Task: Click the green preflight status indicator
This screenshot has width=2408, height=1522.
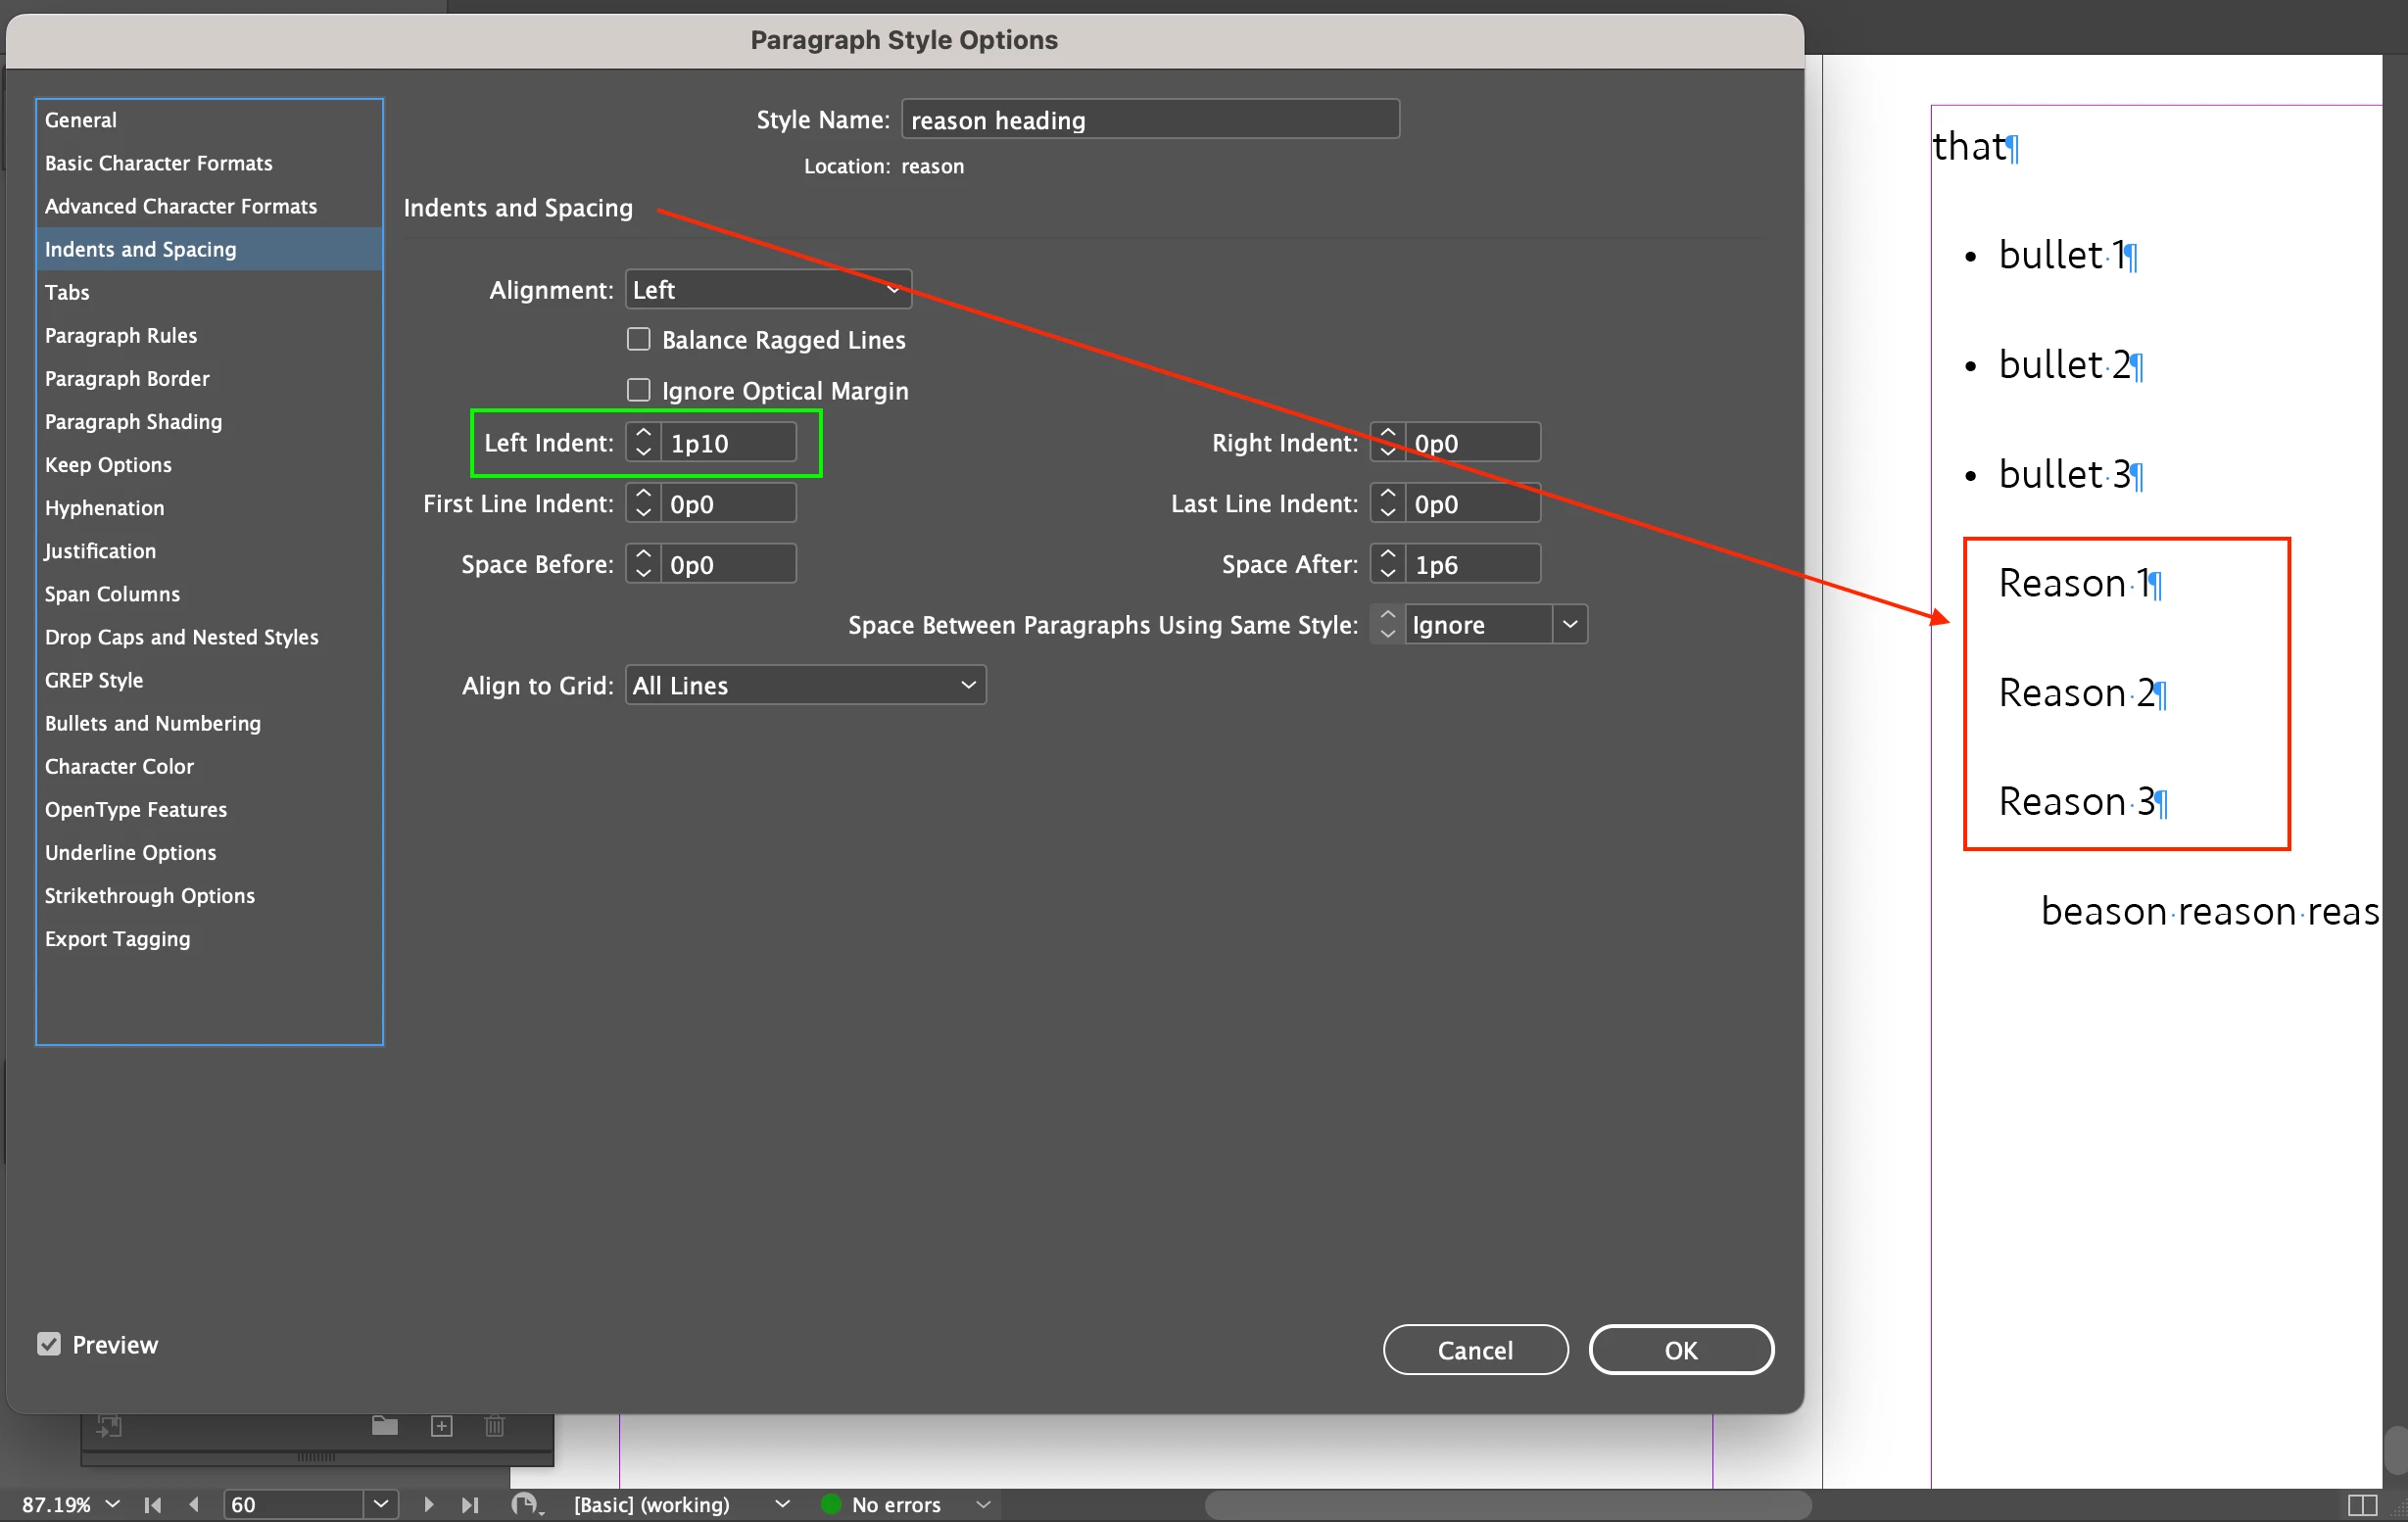Action: coord(830,1504)
